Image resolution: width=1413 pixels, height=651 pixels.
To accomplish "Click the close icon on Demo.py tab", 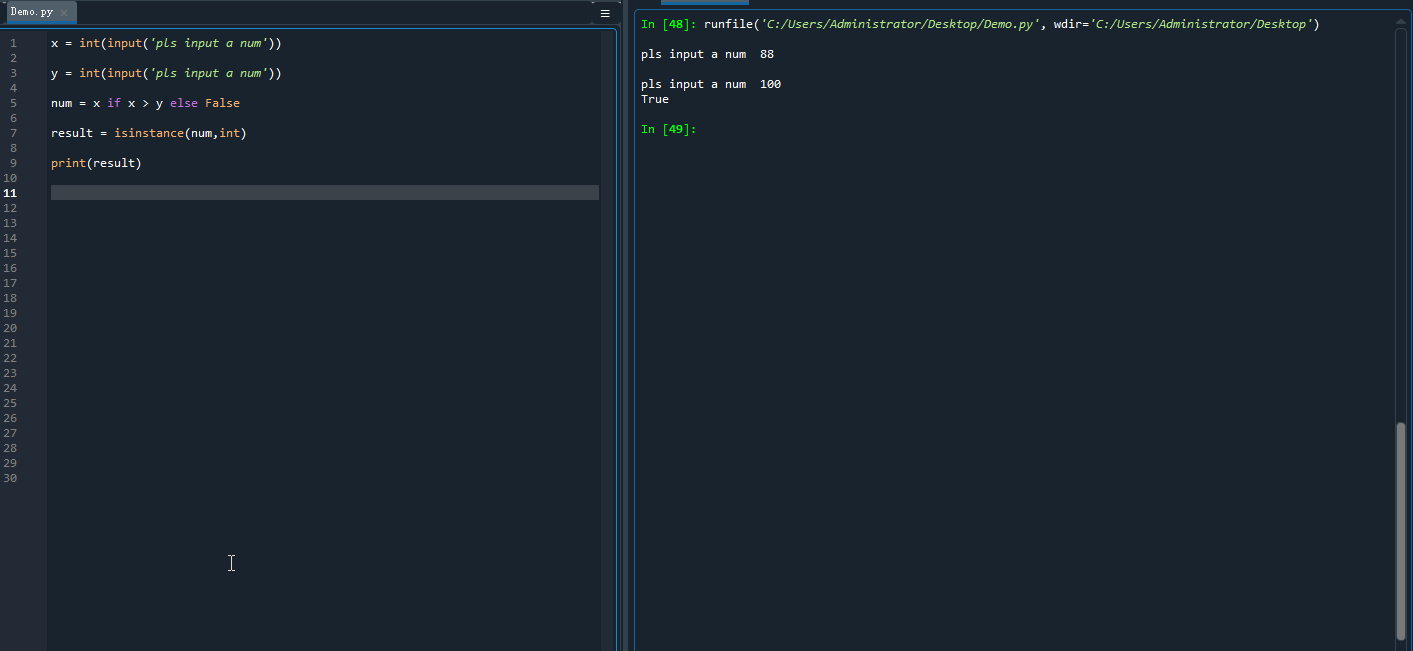I will (x=64, y=13).
